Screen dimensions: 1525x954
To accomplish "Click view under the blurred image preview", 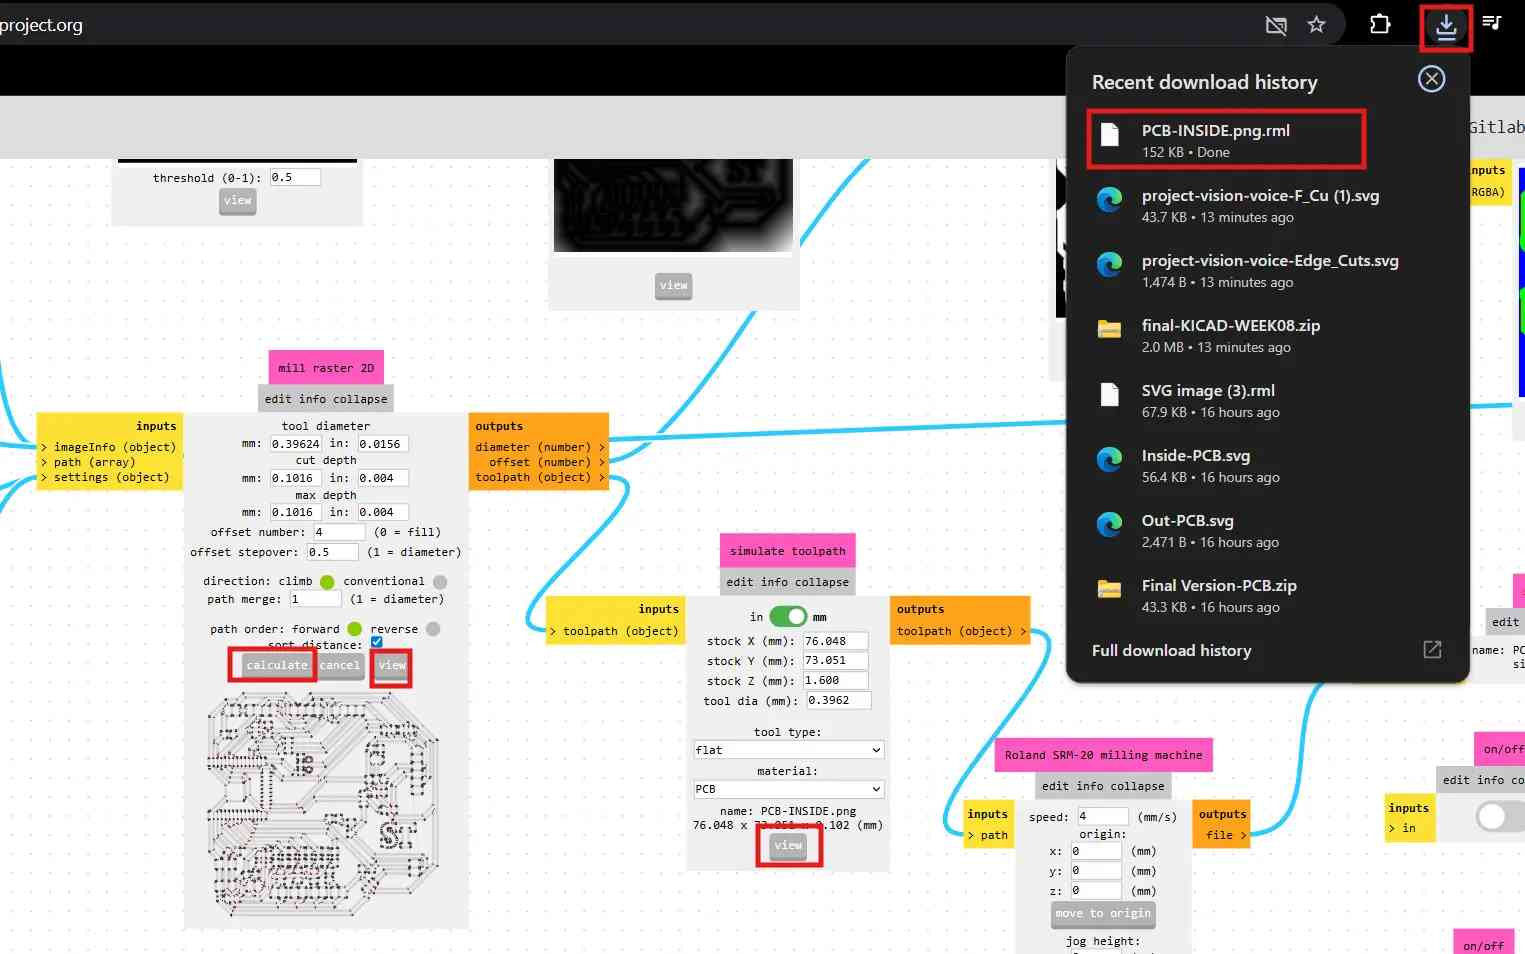I will tap(674, 286).
